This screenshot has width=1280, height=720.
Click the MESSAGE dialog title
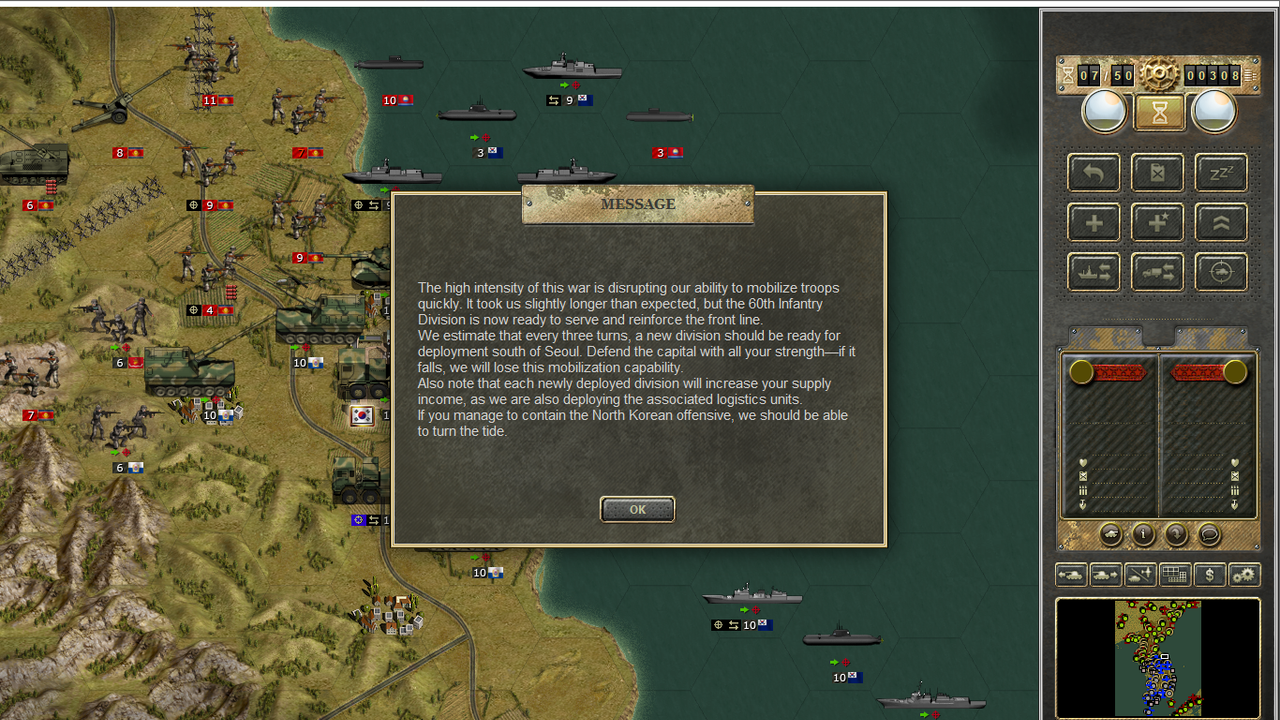pyautogui.click(x=638, y=204)
